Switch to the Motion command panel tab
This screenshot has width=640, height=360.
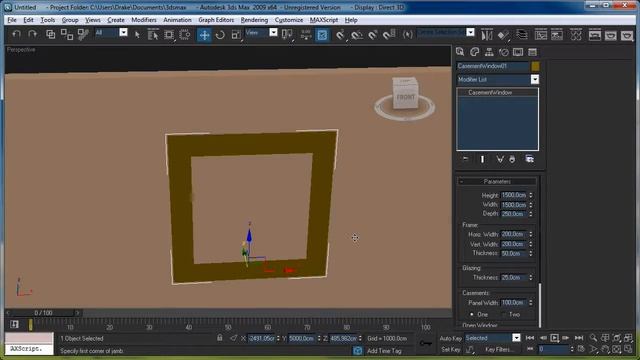point(504,52)
